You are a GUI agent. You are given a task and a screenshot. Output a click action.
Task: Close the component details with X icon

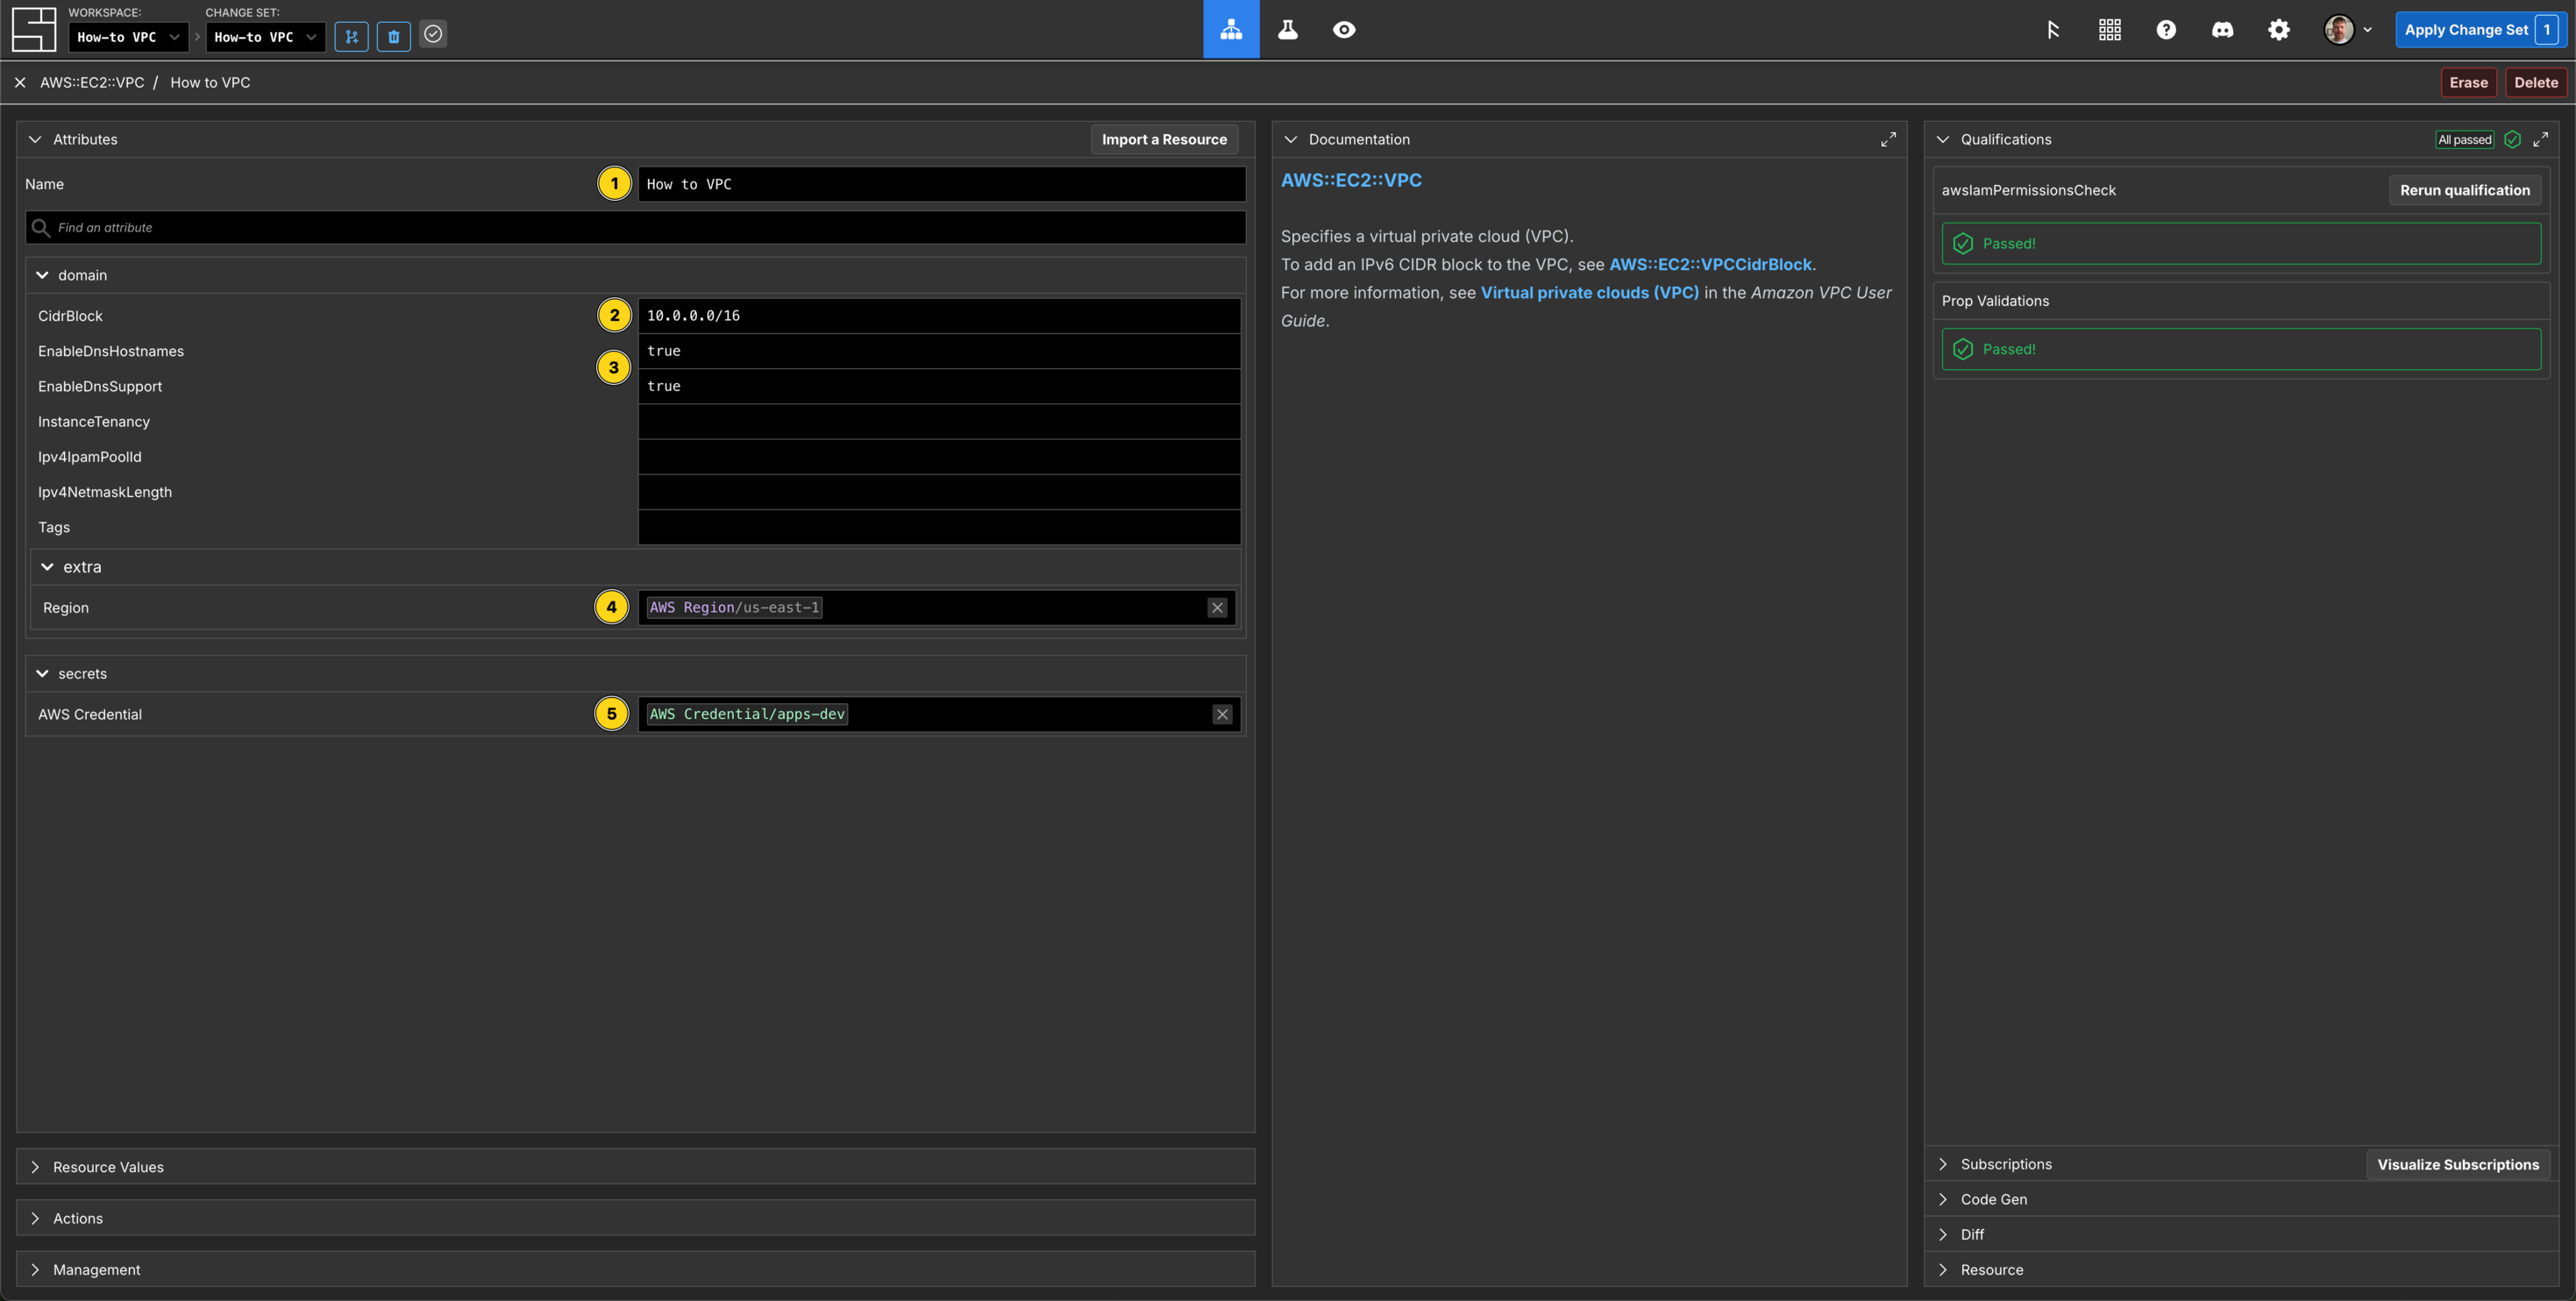(20, 82)
